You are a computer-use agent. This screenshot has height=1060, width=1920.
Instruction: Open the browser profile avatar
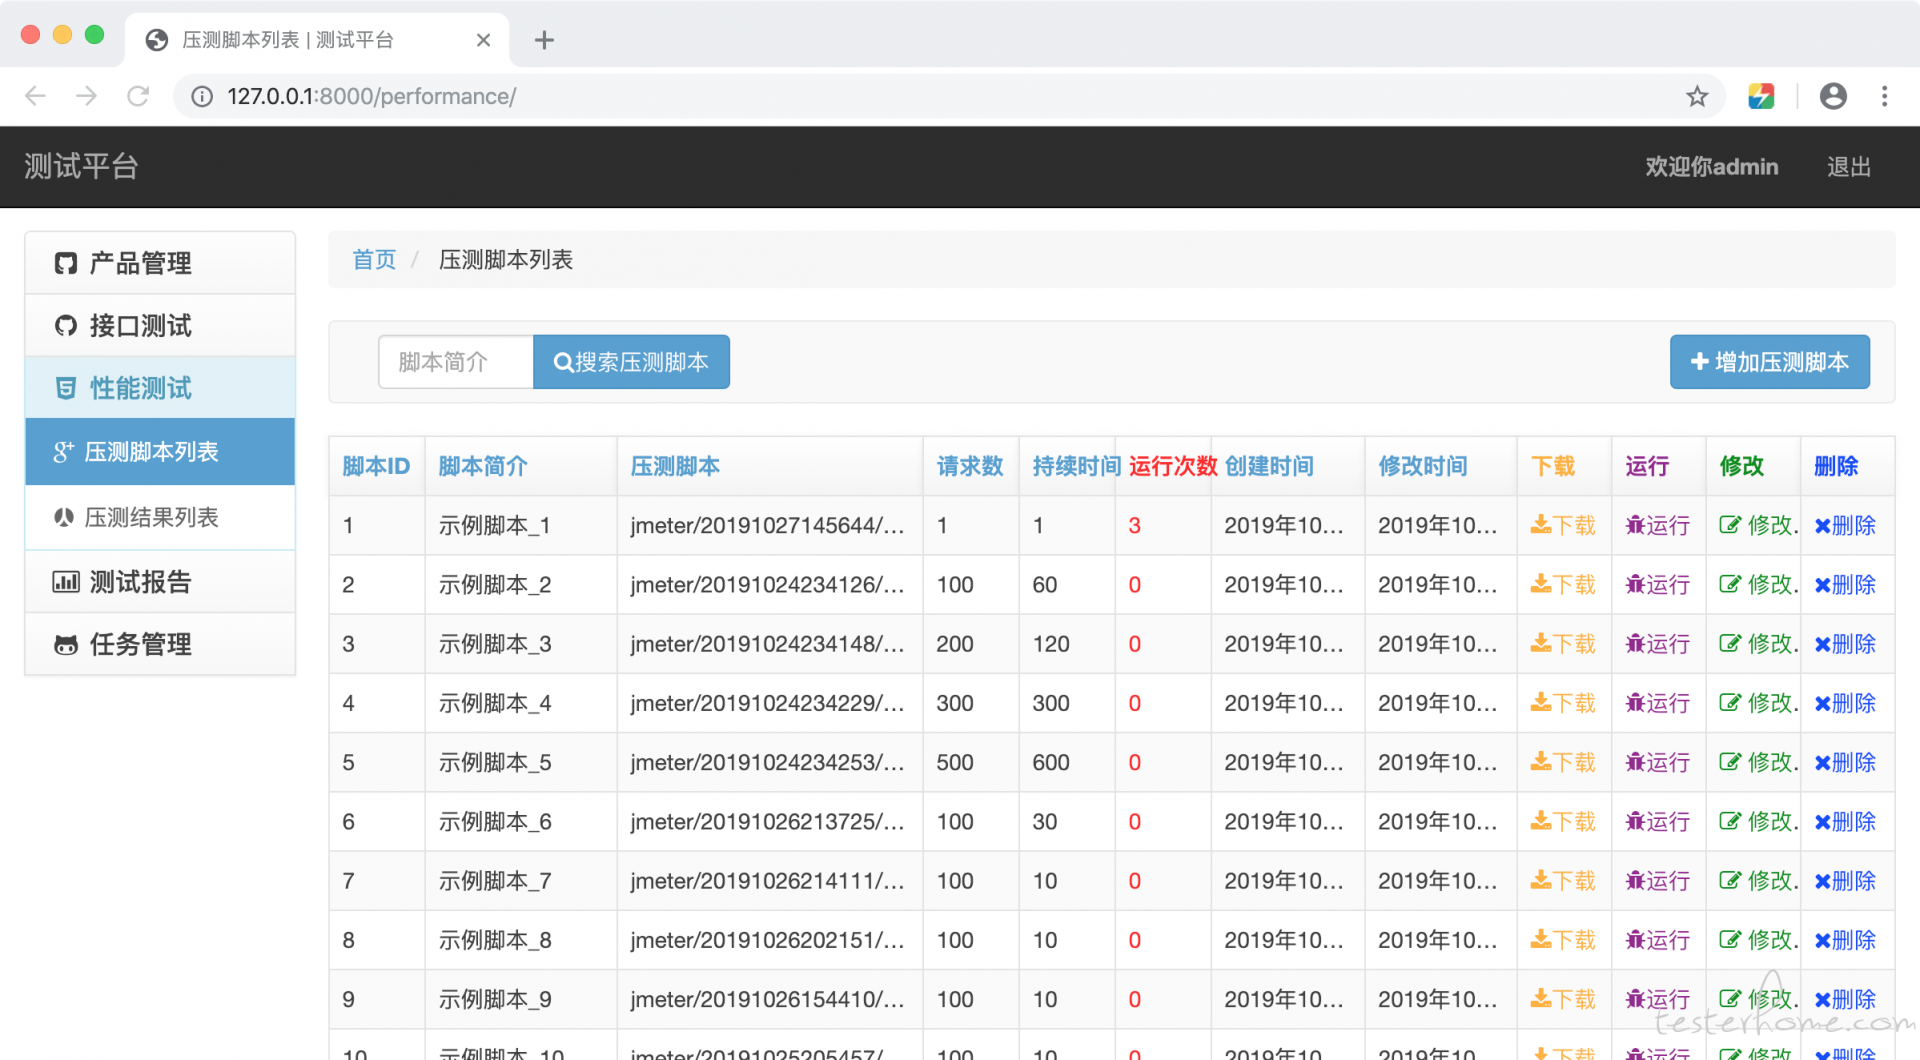[x=1833, y=96]
